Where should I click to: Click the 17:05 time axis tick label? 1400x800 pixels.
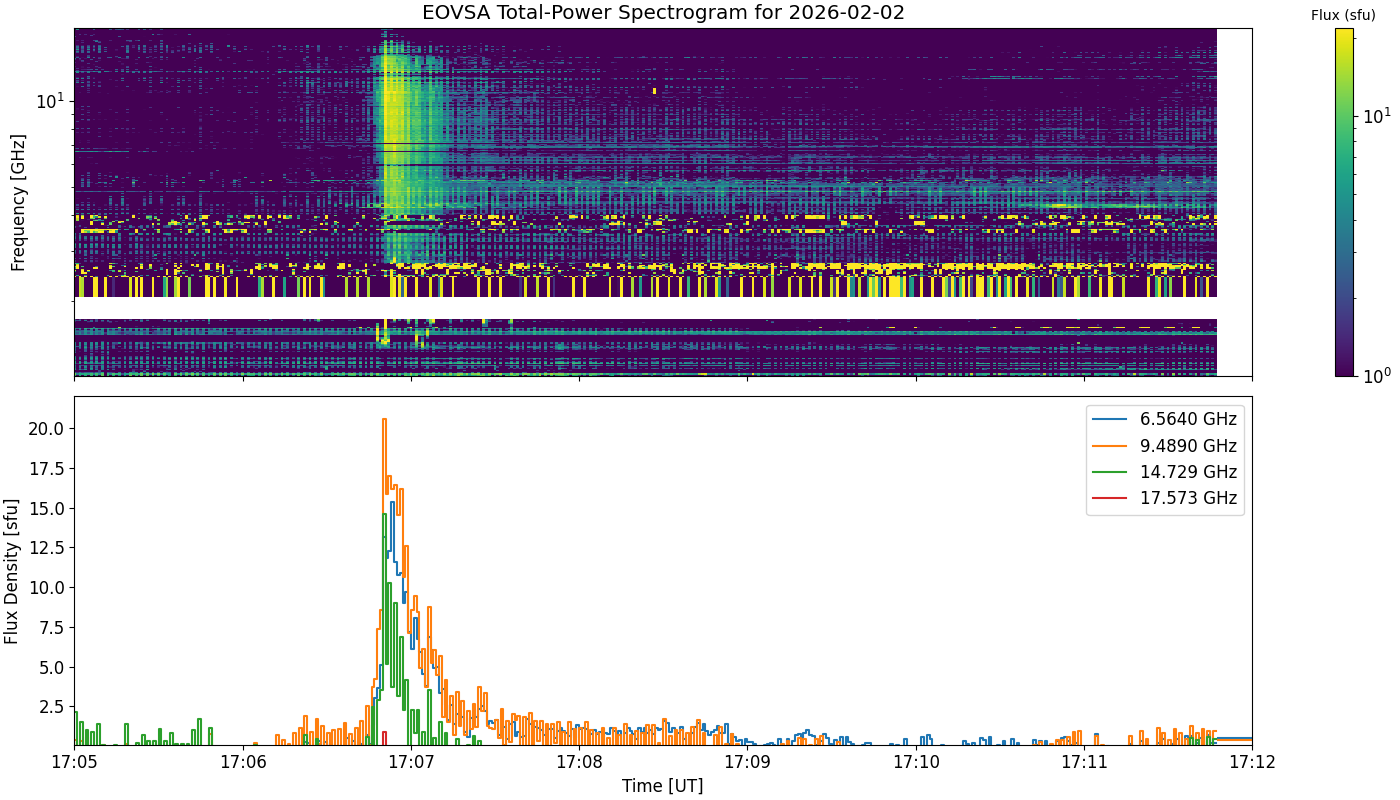[x=74, y=763]
